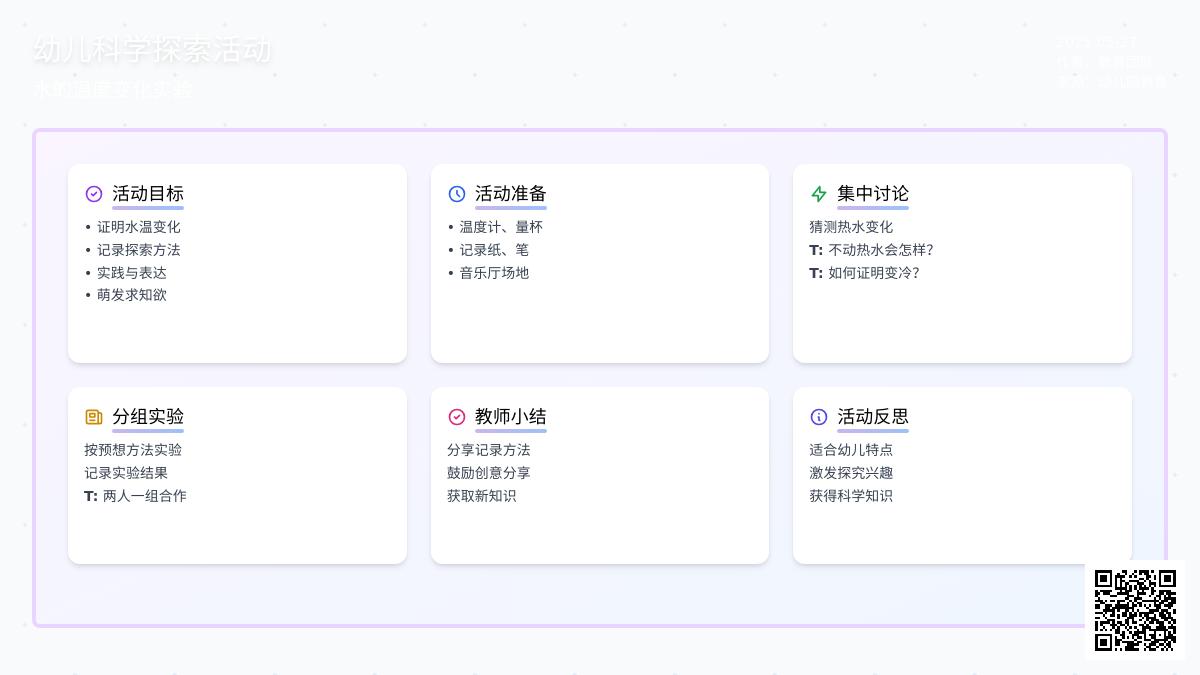Select the 活动反思 card heading
Viewport: 1200px width, 675px height.
coord(873,417)
